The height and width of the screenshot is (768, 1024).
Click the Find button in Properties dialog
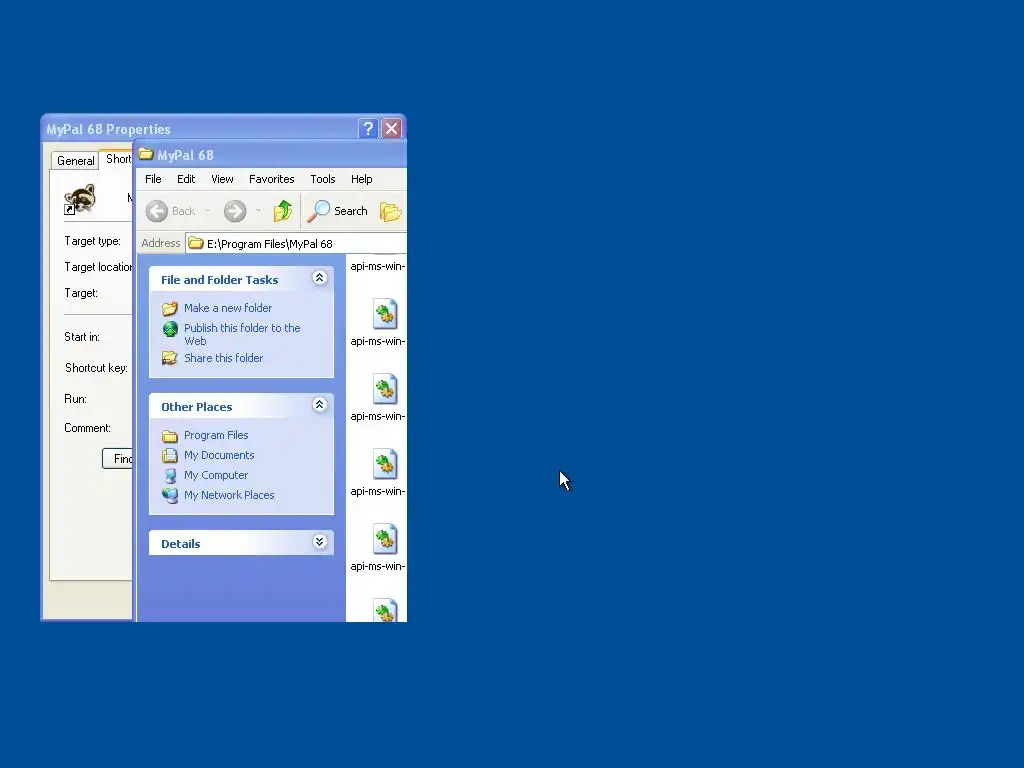click(x=118, y=458)
